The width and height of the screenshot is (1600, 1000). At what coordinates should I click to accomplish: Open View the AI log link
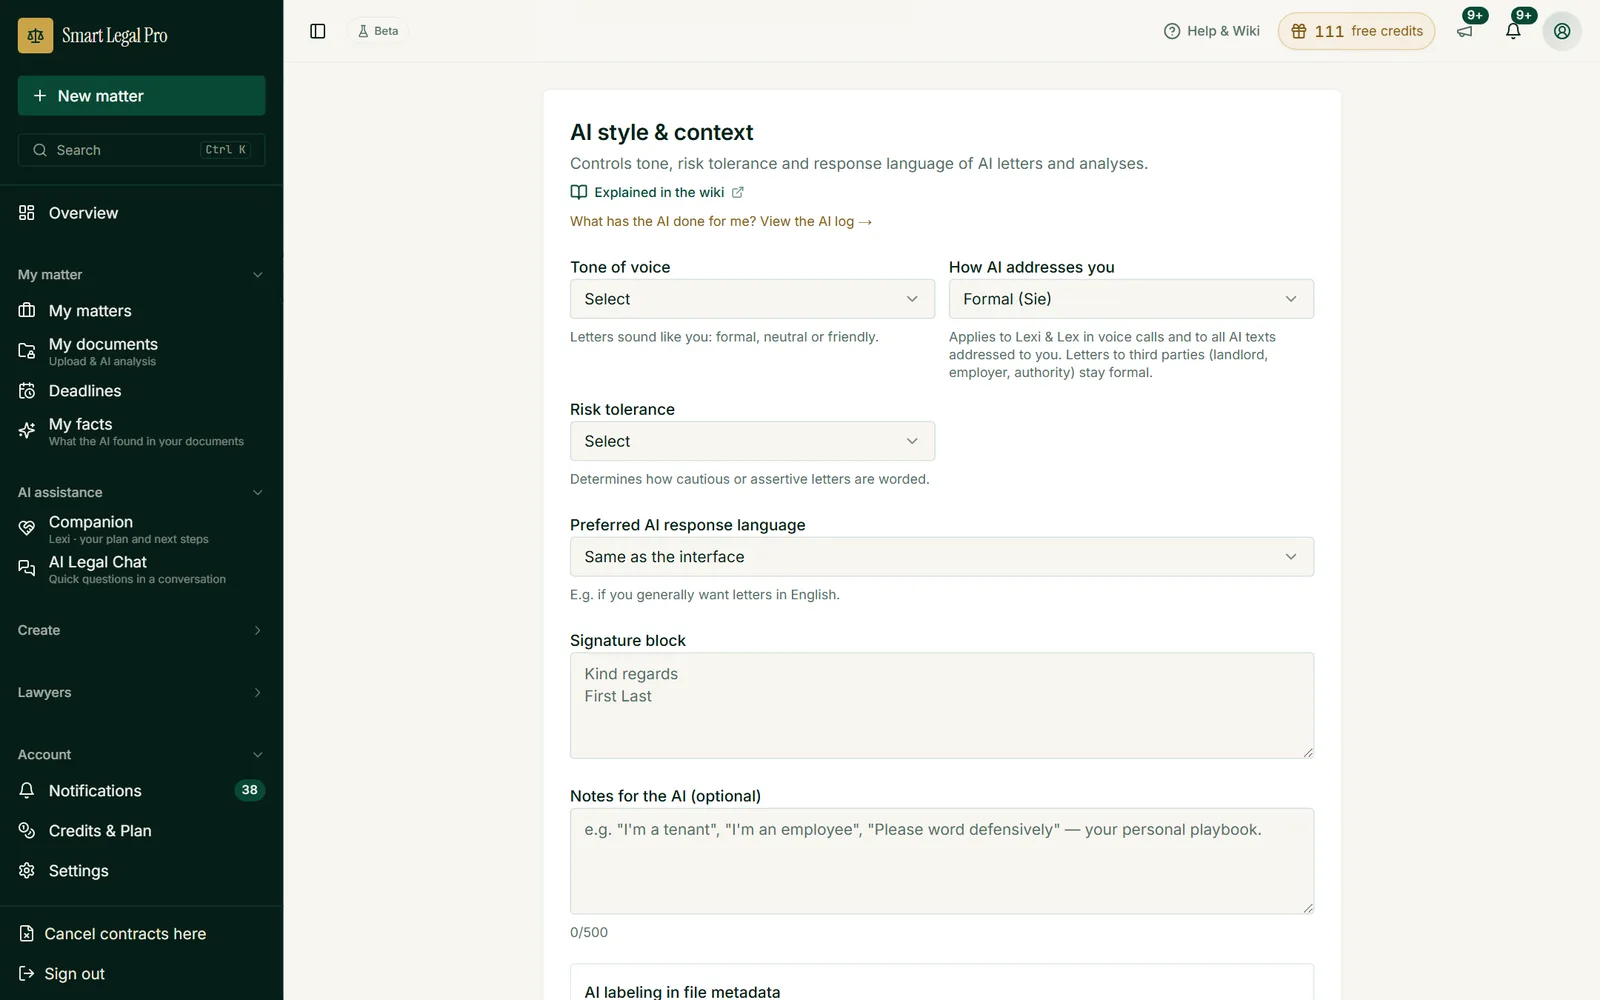(x=816, y=221)
